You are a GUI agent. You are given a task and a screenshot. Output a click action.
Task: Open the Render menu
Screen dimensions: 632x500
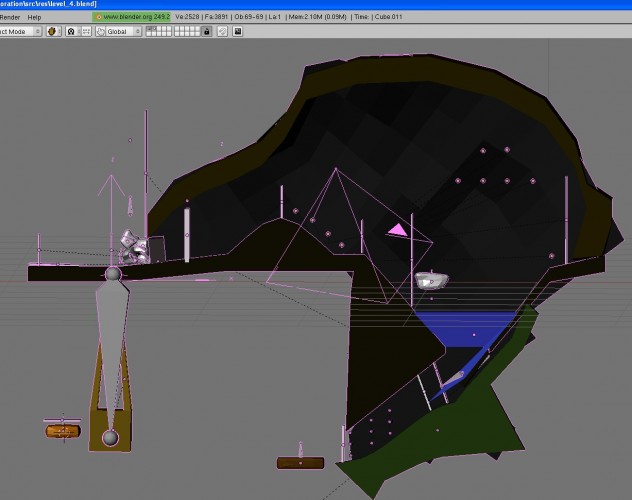[x=10, y=17]
